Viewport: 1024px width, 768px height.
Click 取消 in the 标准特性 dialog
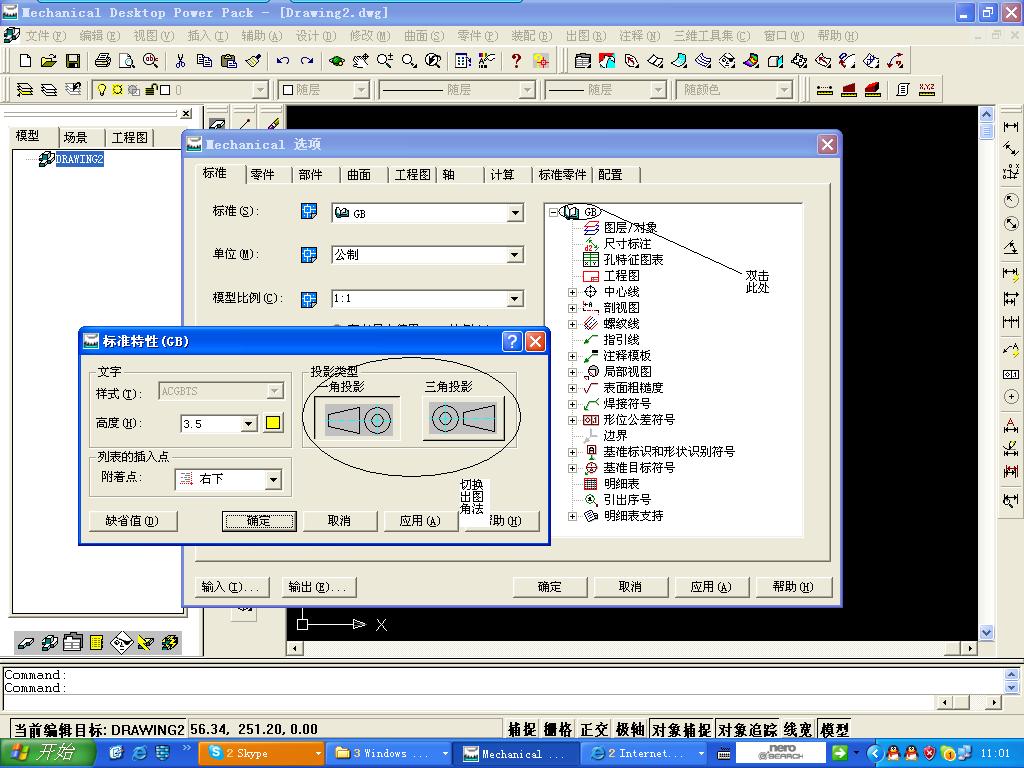[340, 521]
